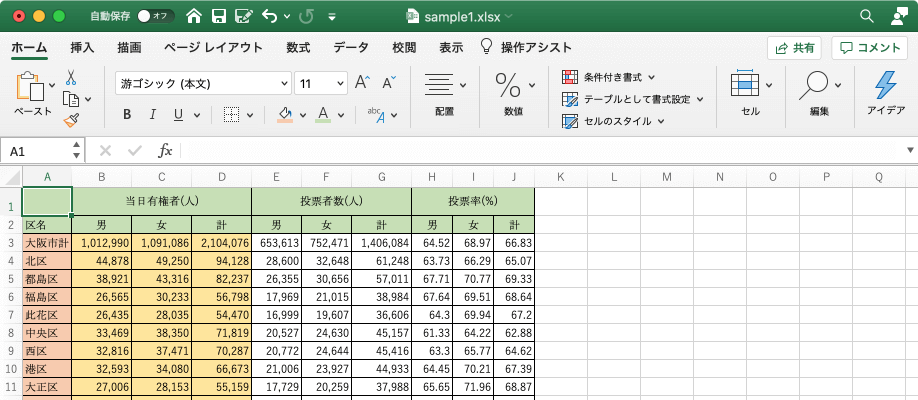The height and width of the screenshot is (400, 918).
Task: Select the 此花区 cell
Action: 47,316
